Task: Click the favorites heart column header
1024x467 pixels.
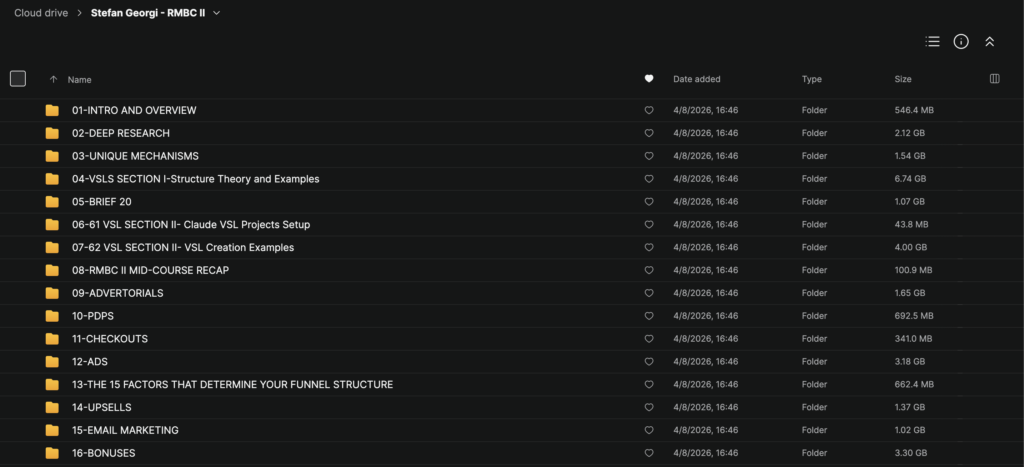Action: (x=649, y=79)
